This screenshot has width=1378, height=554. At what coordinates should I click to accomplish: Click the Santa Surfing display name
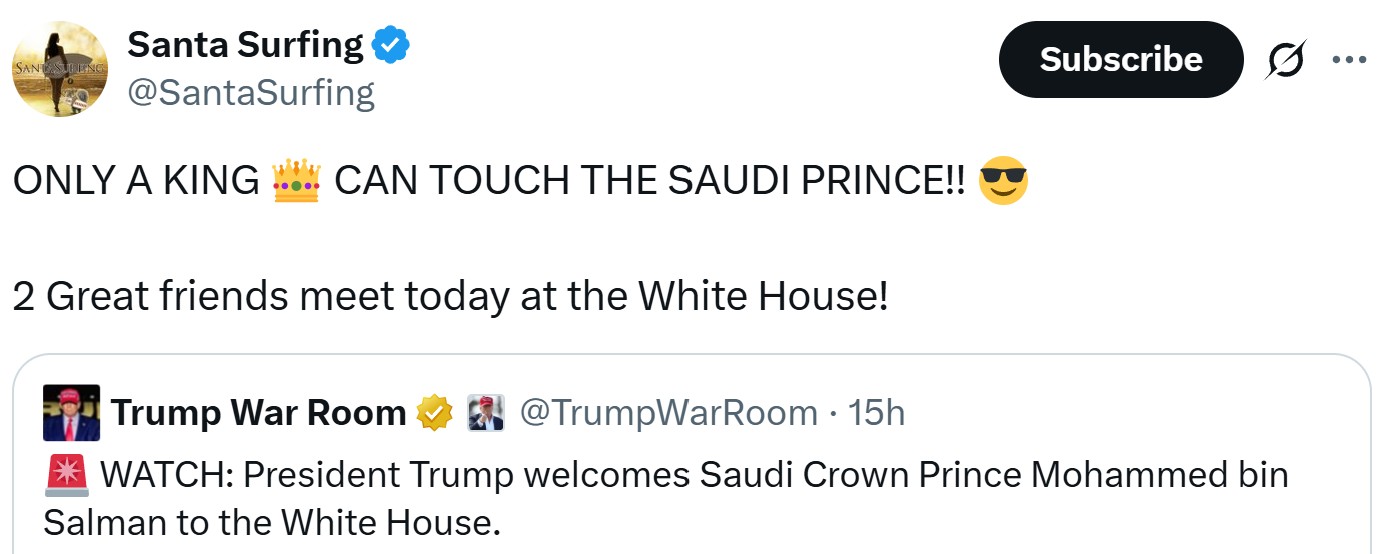[x=246, y=44]
